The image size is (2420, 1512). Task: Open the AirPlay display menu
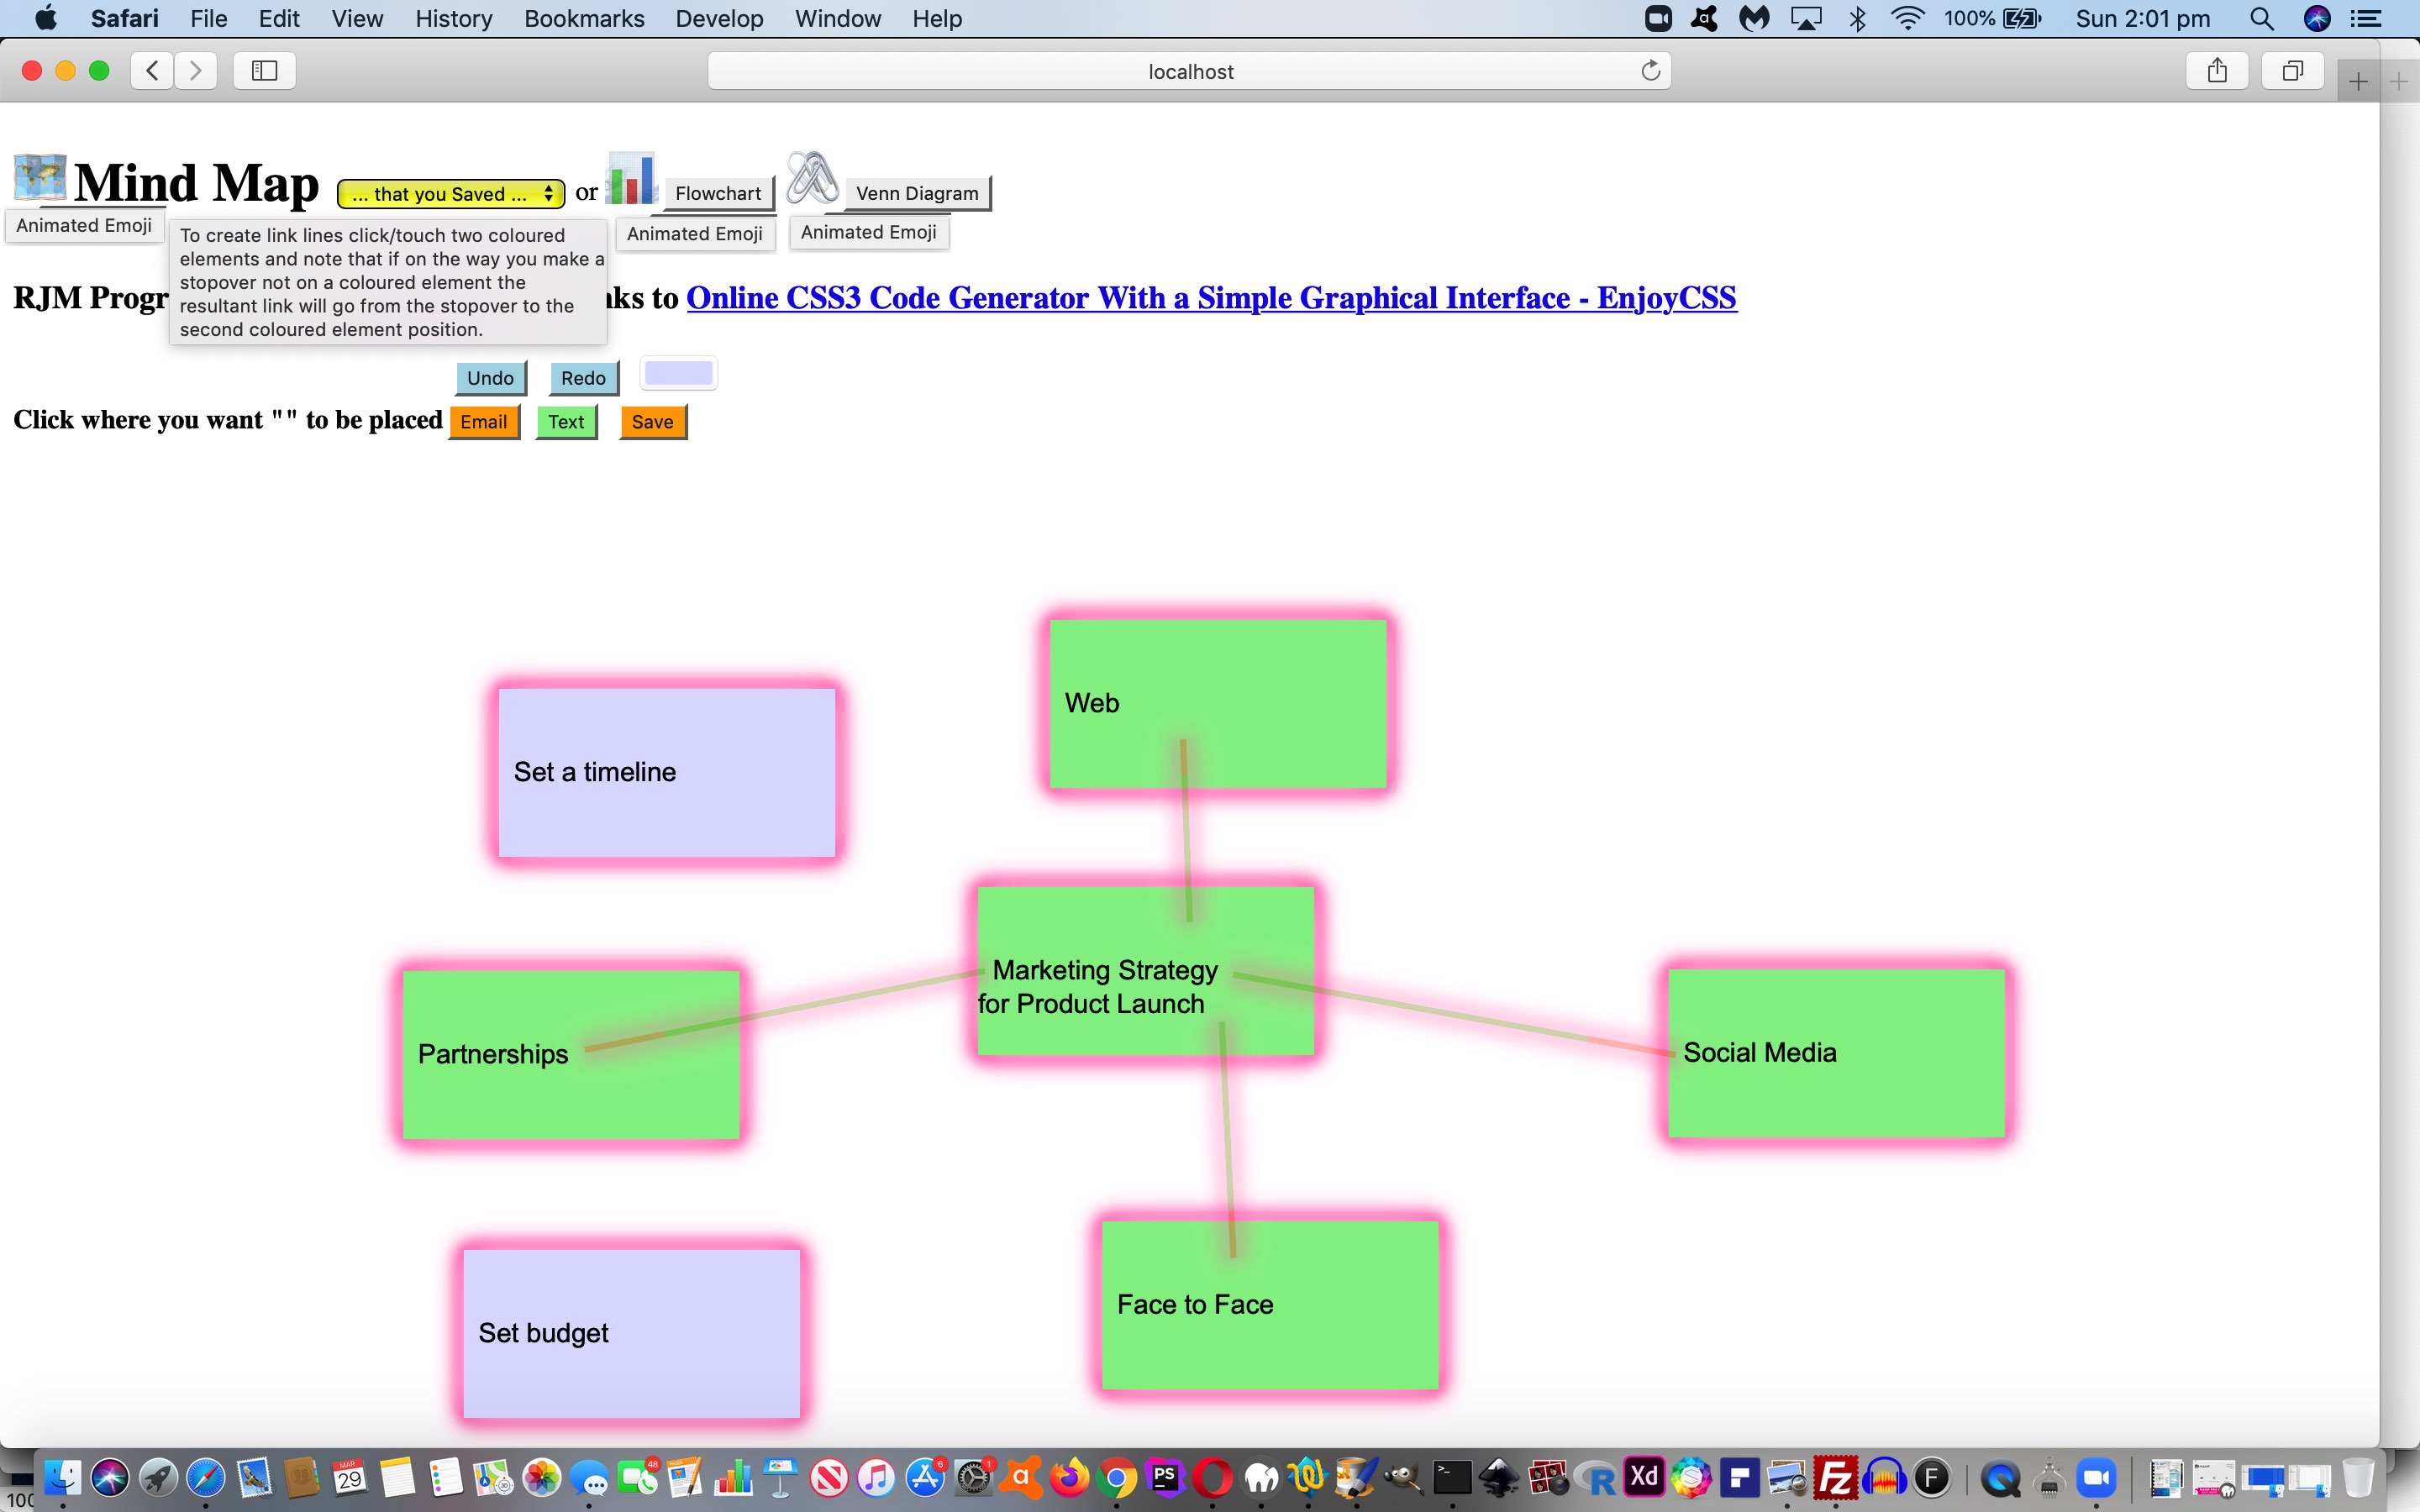pos(1806,18)
